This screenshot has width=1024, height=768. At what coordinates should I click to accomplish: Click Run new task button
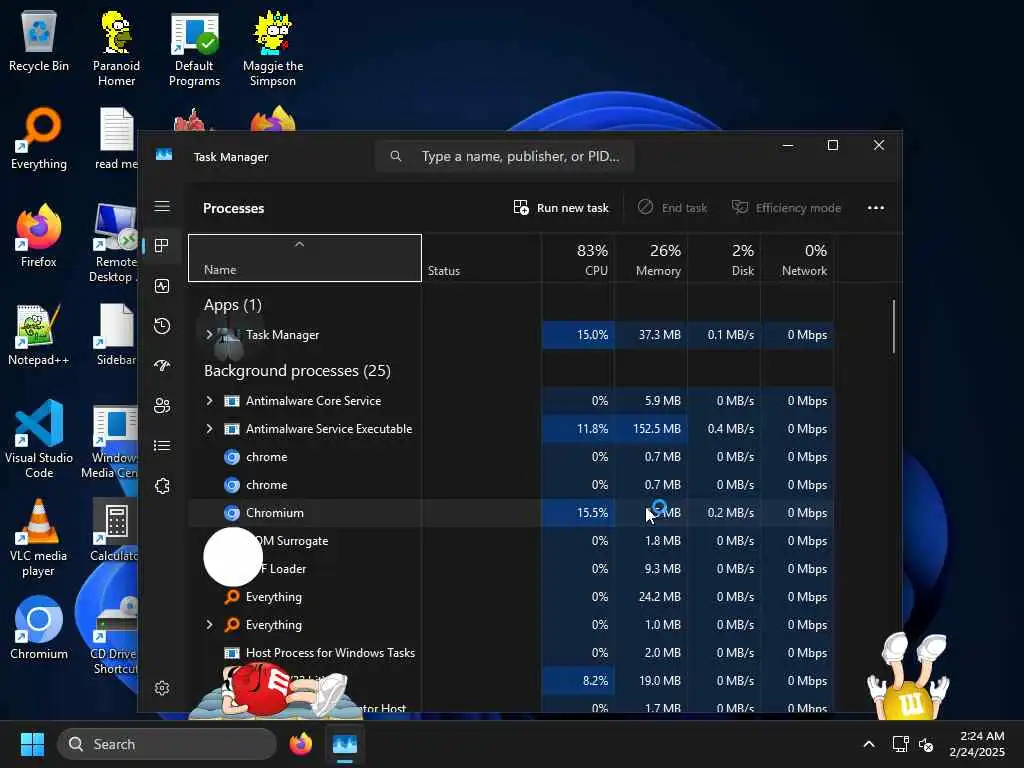tap(561, 208)
